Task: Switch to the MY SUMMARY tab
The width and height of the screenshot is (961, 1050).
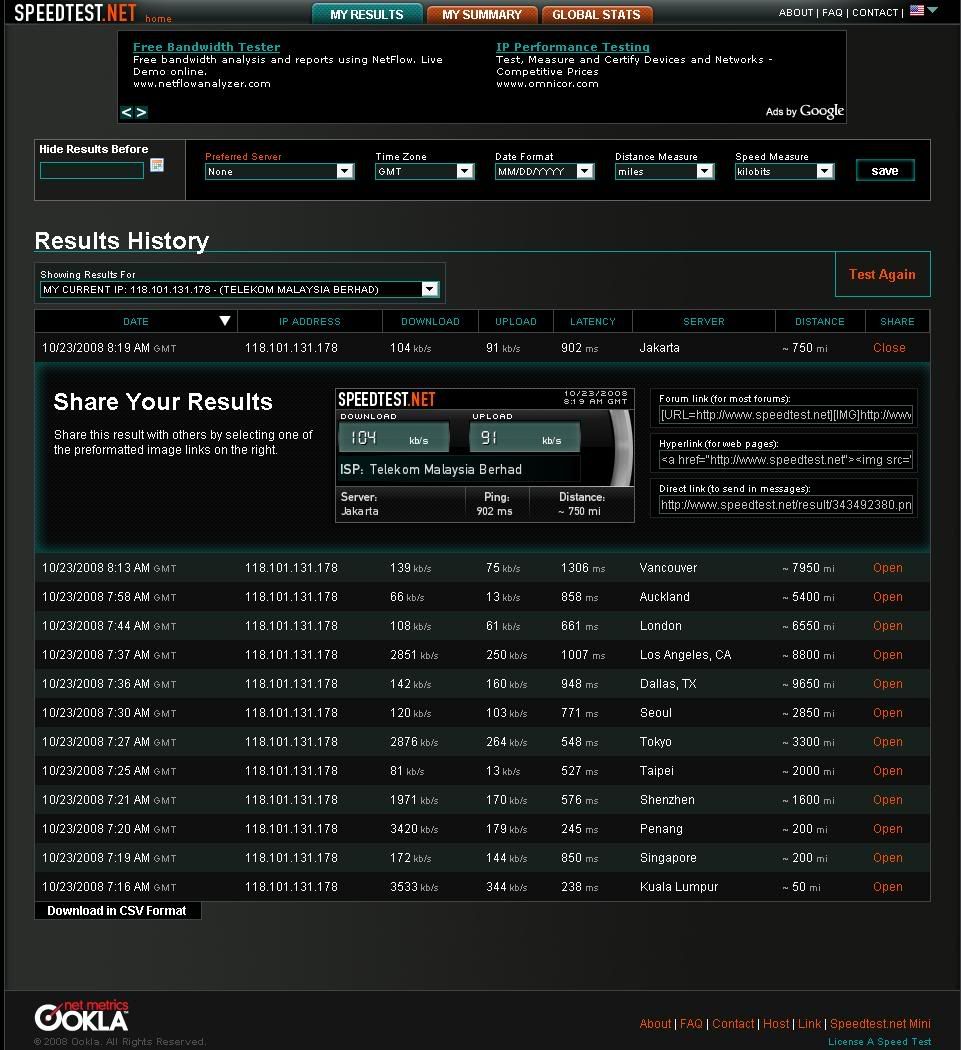Action: [481, 14]
